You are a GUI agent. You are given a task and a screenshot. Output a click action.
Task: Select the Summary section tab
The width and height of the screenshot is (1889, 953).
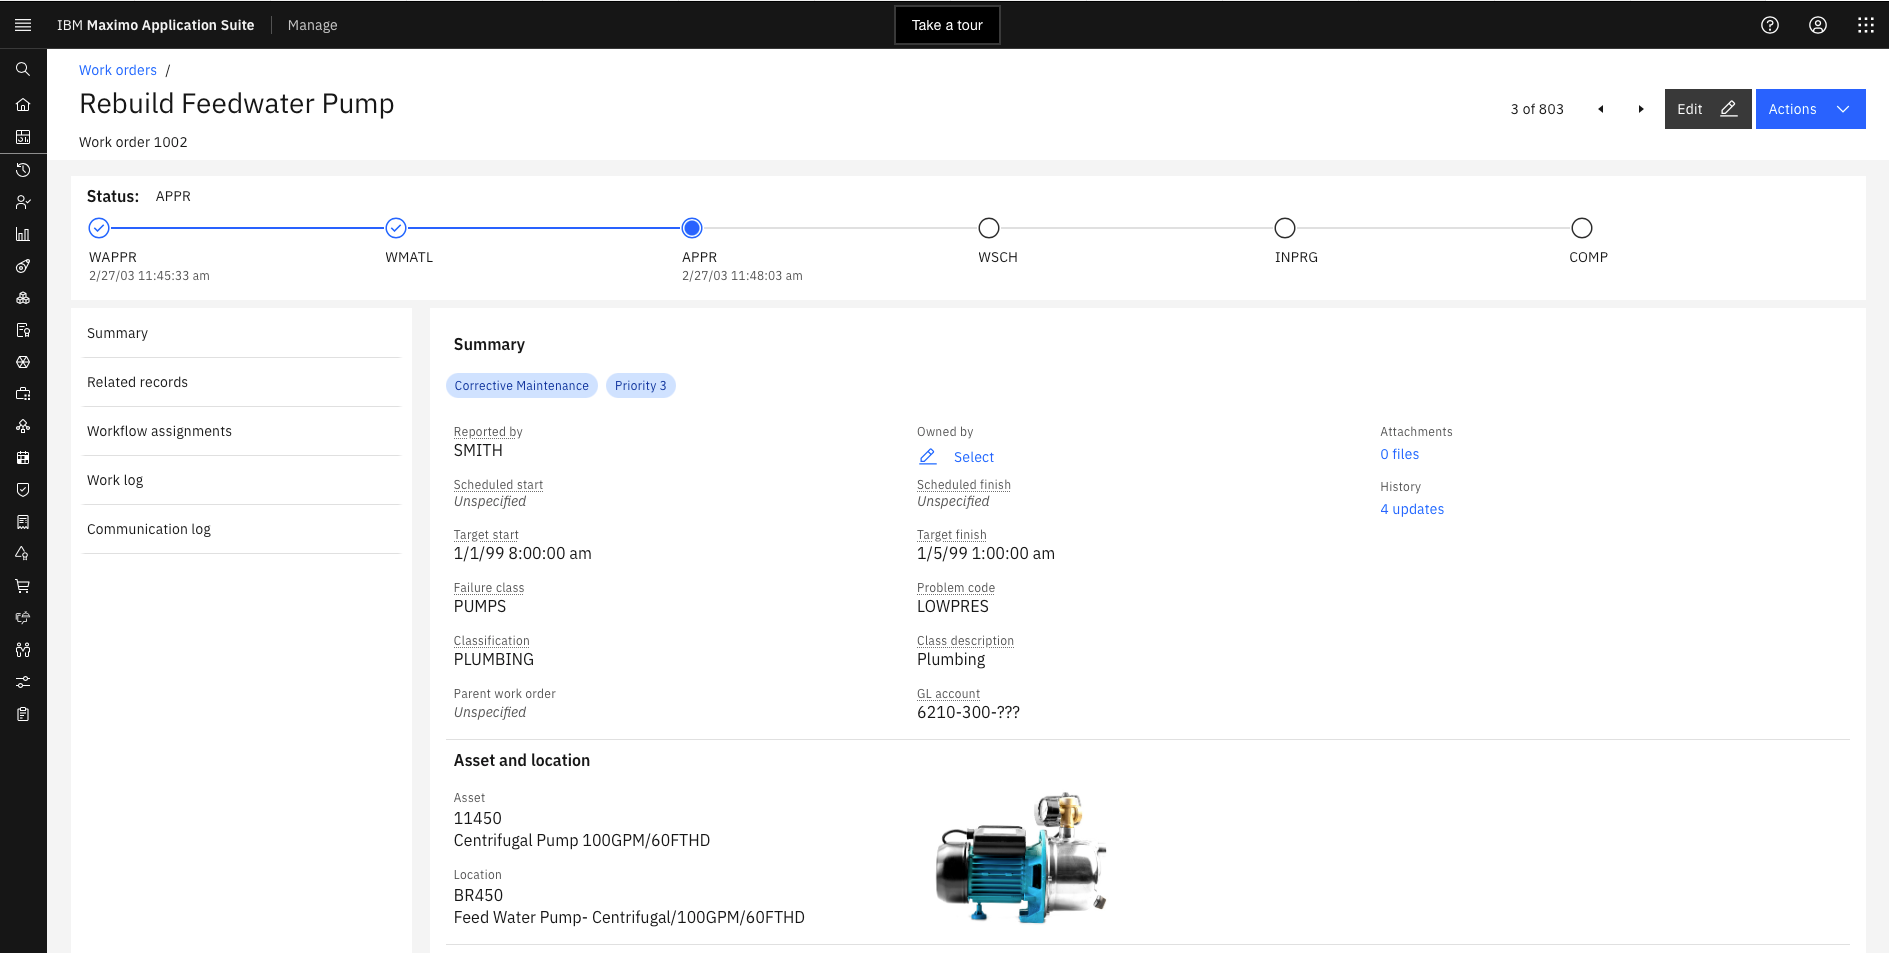tap(241, 333)
